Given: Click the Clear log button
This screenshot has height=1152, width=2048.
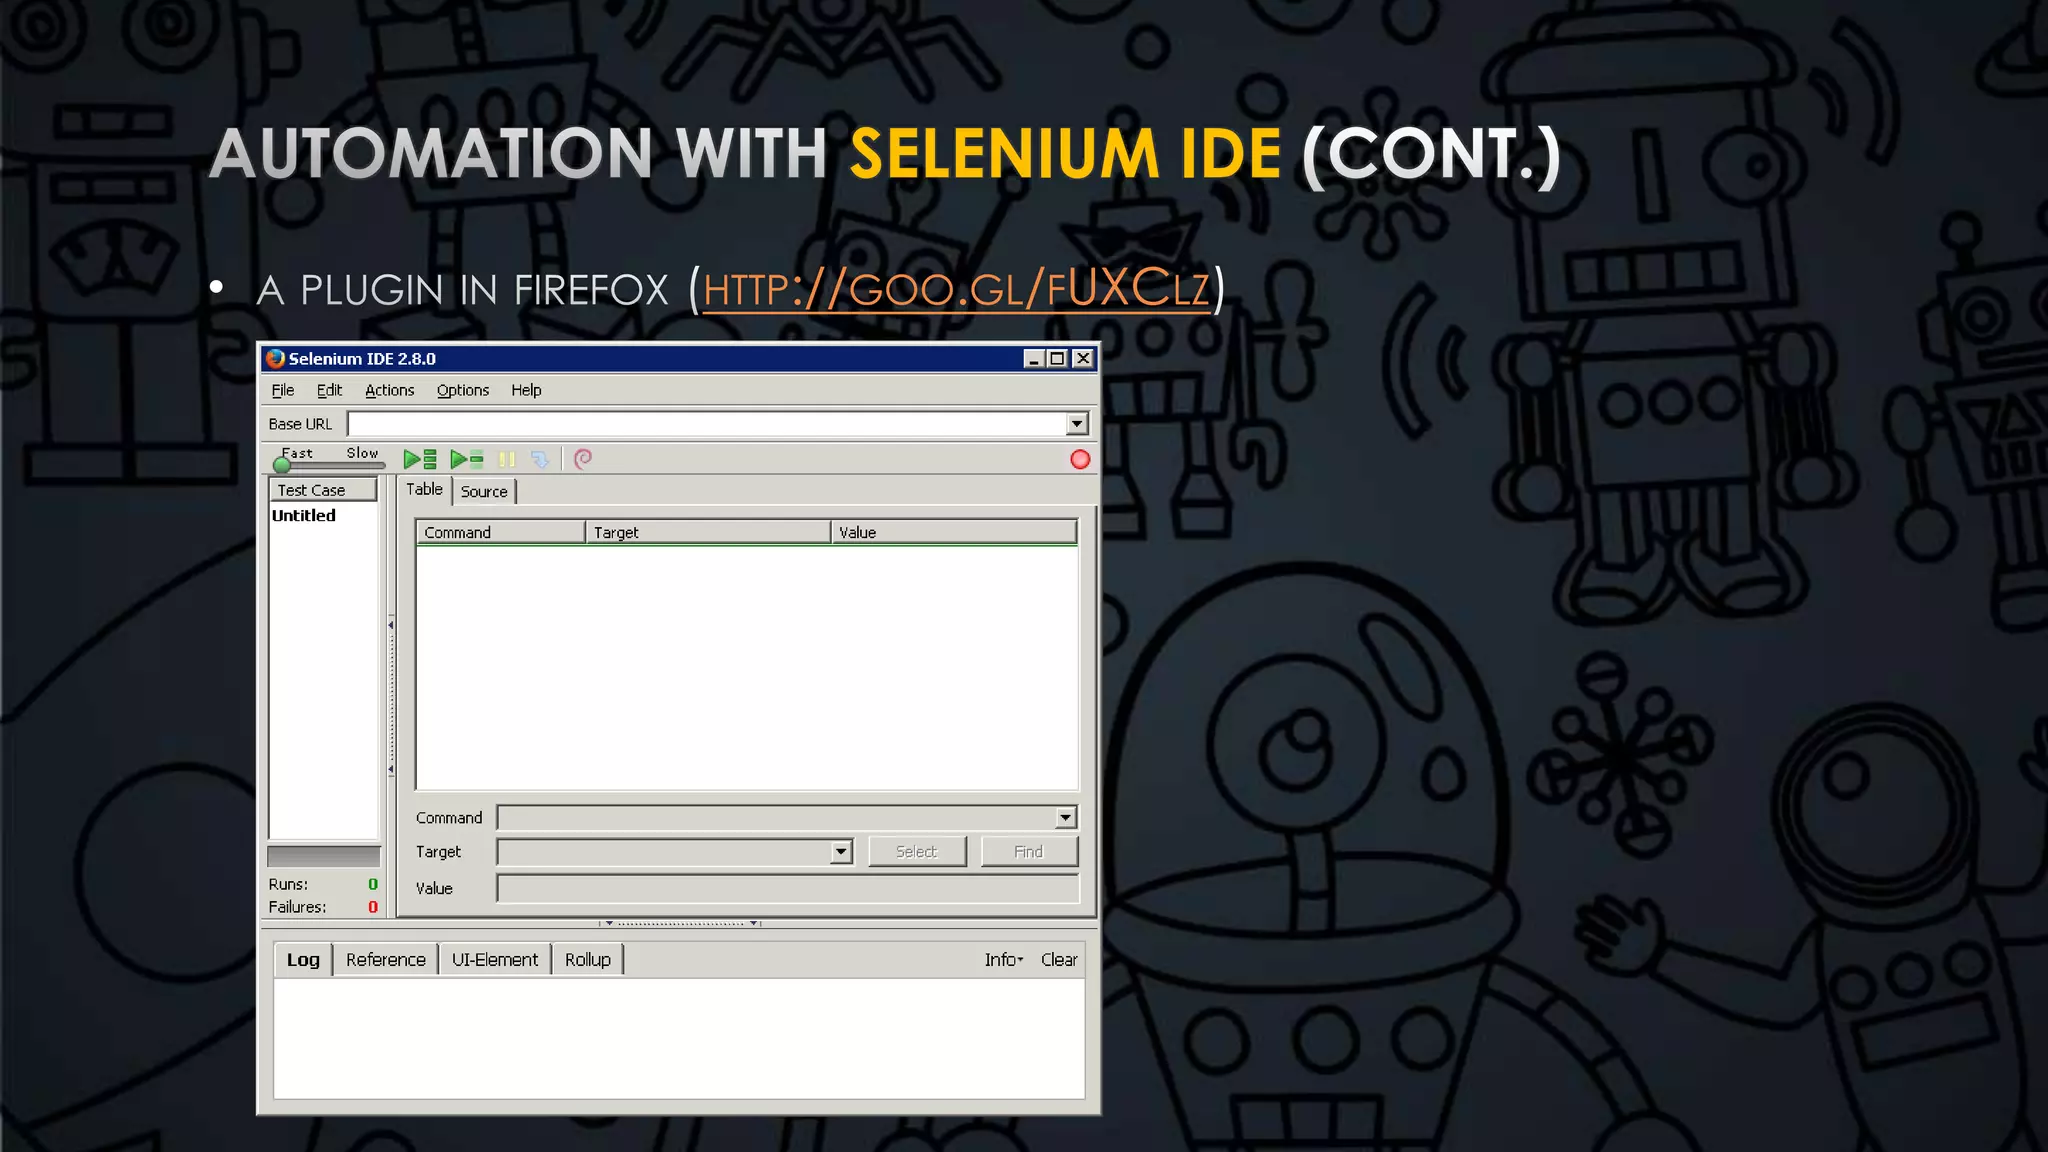Looking at the screenshot, I should pos(1058,960).
